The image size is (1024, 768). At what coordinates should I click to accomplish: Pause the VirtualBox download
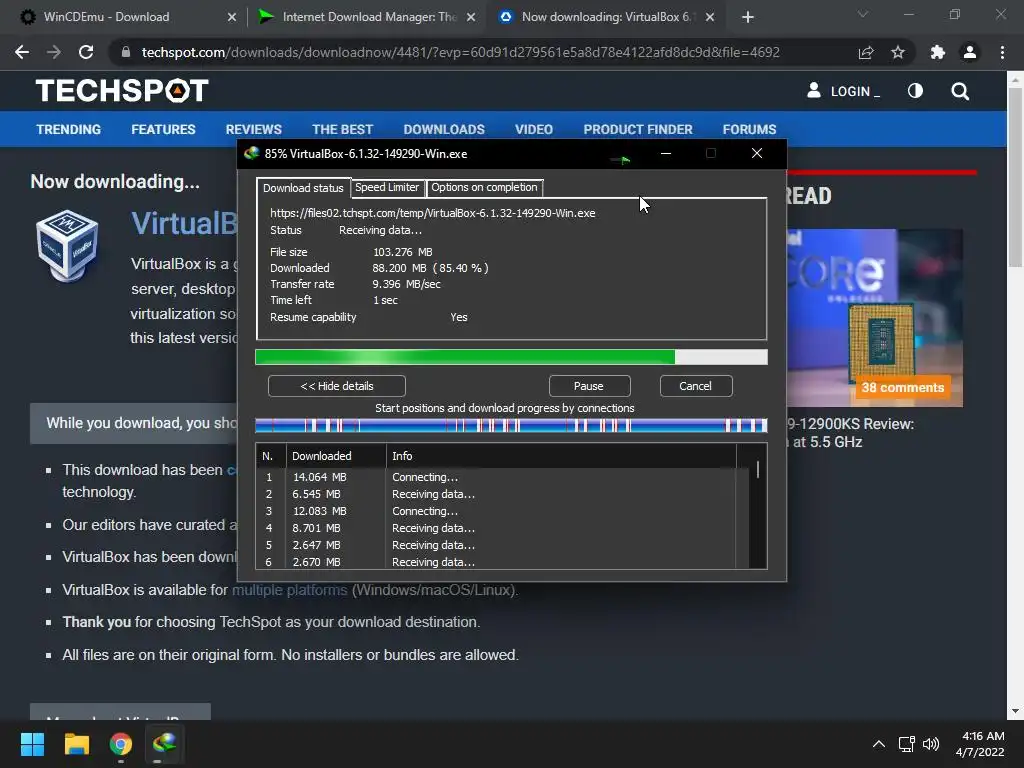tap(588, 386)
